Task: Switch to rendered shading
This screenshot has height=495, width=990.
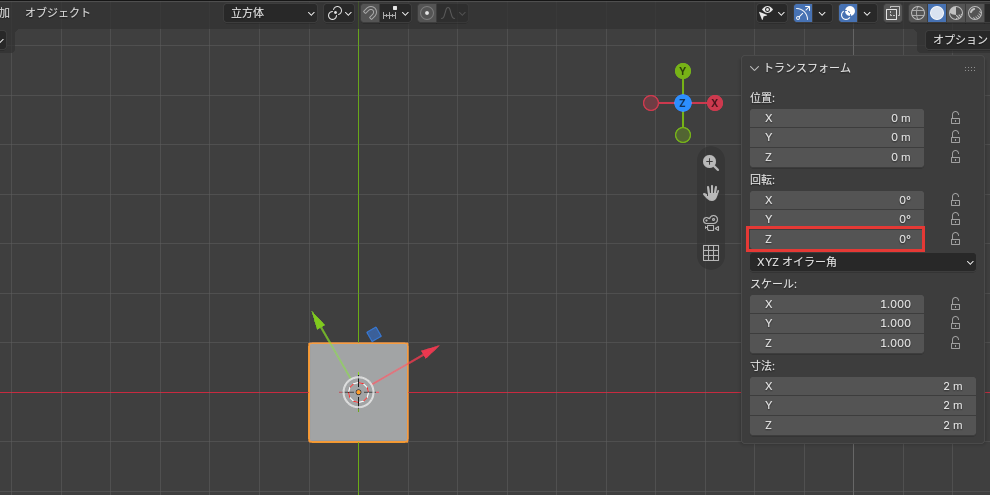Action: tap(975, 13)
